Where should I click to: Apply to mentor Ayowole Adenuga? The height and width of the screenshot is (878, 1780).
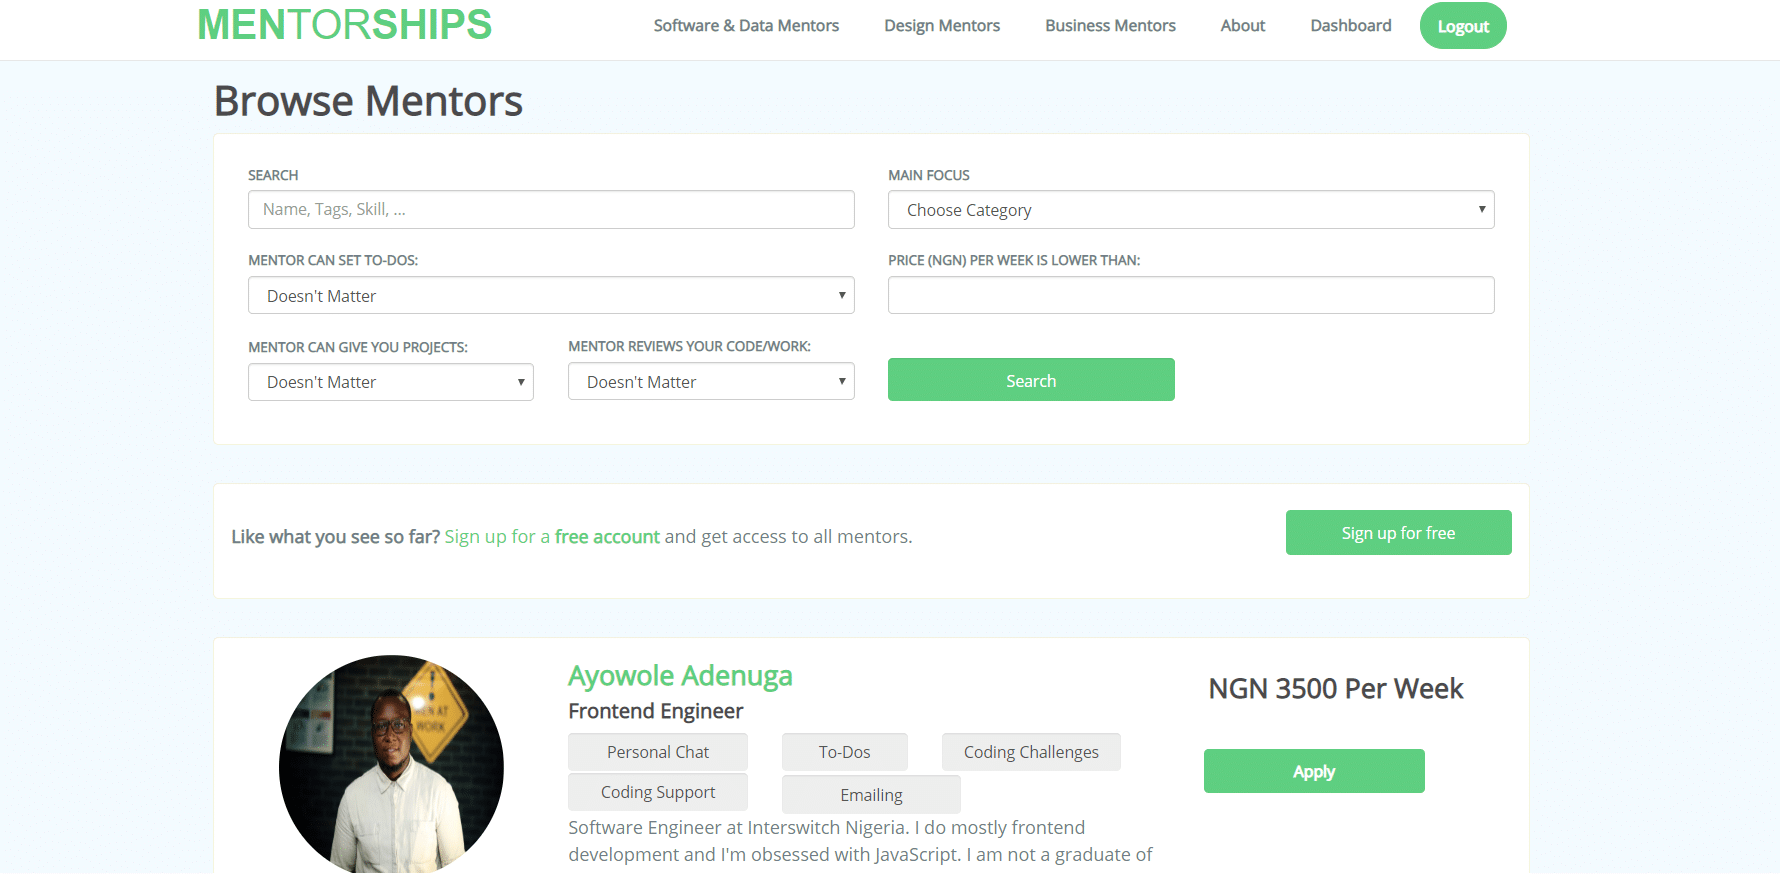pos(1314,771)
